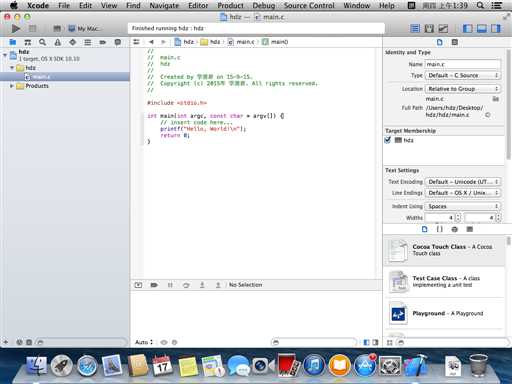Screen dimensions: 512x384
Task: Collapse the hdz project root
Action: (5, 54)
